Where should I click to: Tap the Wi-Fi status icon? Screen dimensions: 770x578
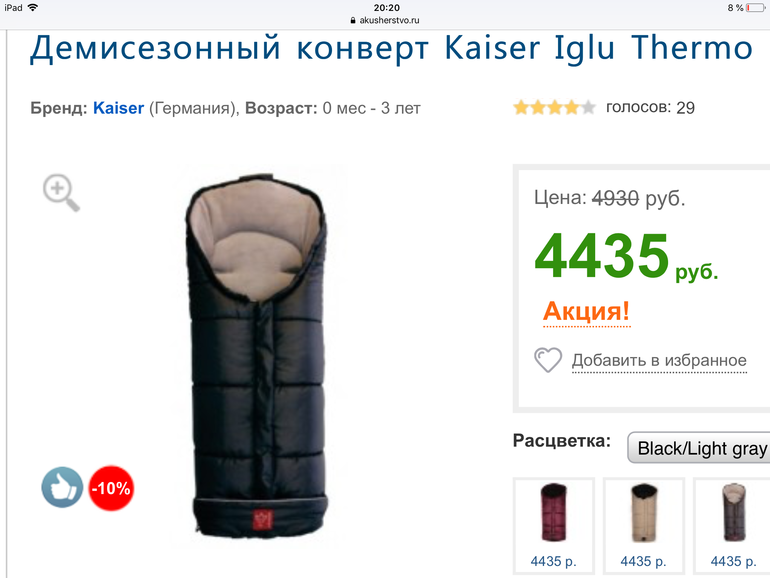[x=33, y=7]
